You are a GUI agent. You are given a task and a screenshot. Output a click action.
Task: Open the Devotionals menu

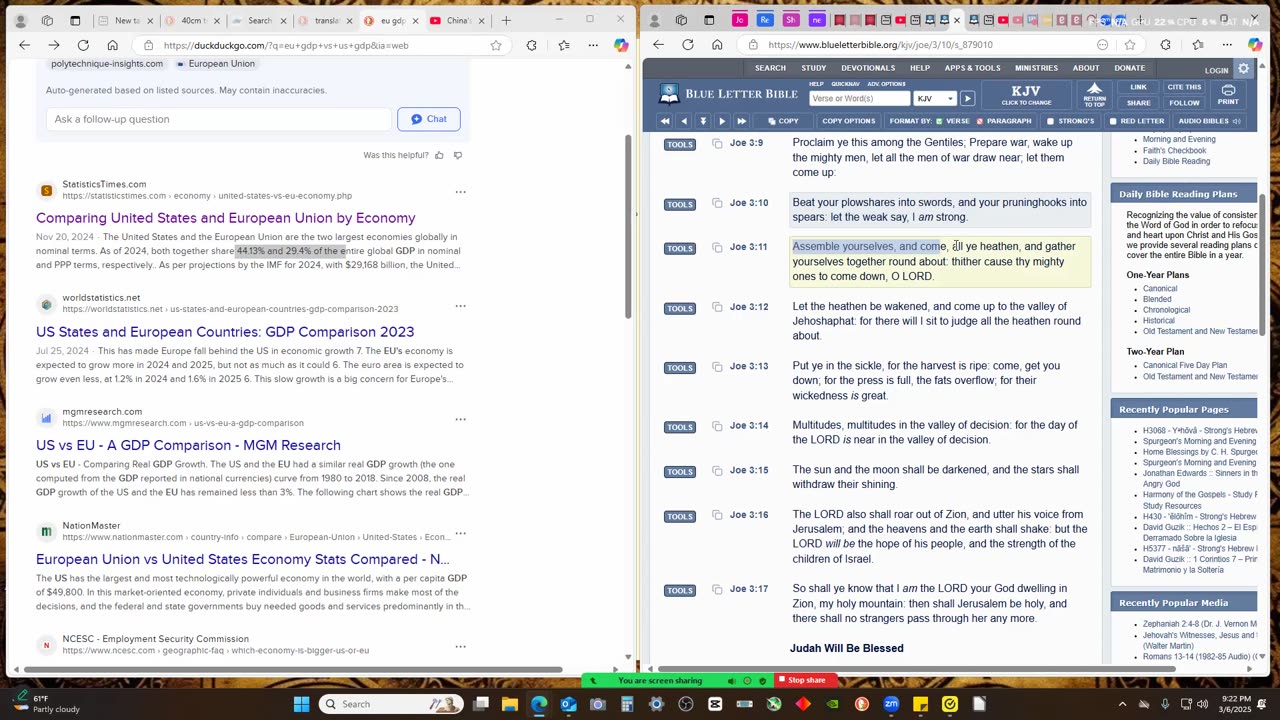tap(868, 68)
